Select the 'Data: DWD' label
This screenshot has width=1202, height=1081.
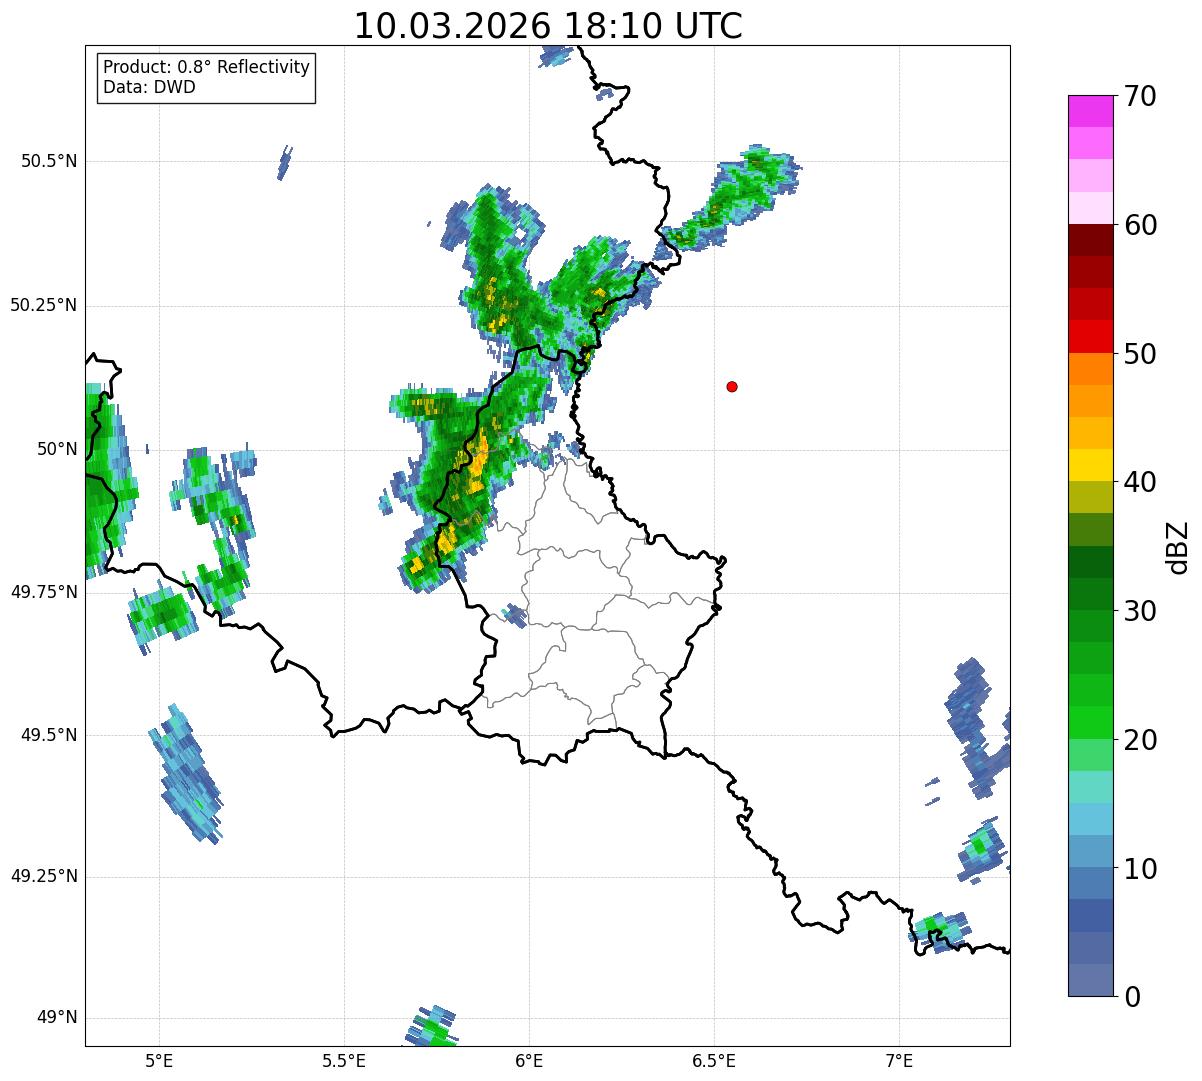tap(149, 87)
